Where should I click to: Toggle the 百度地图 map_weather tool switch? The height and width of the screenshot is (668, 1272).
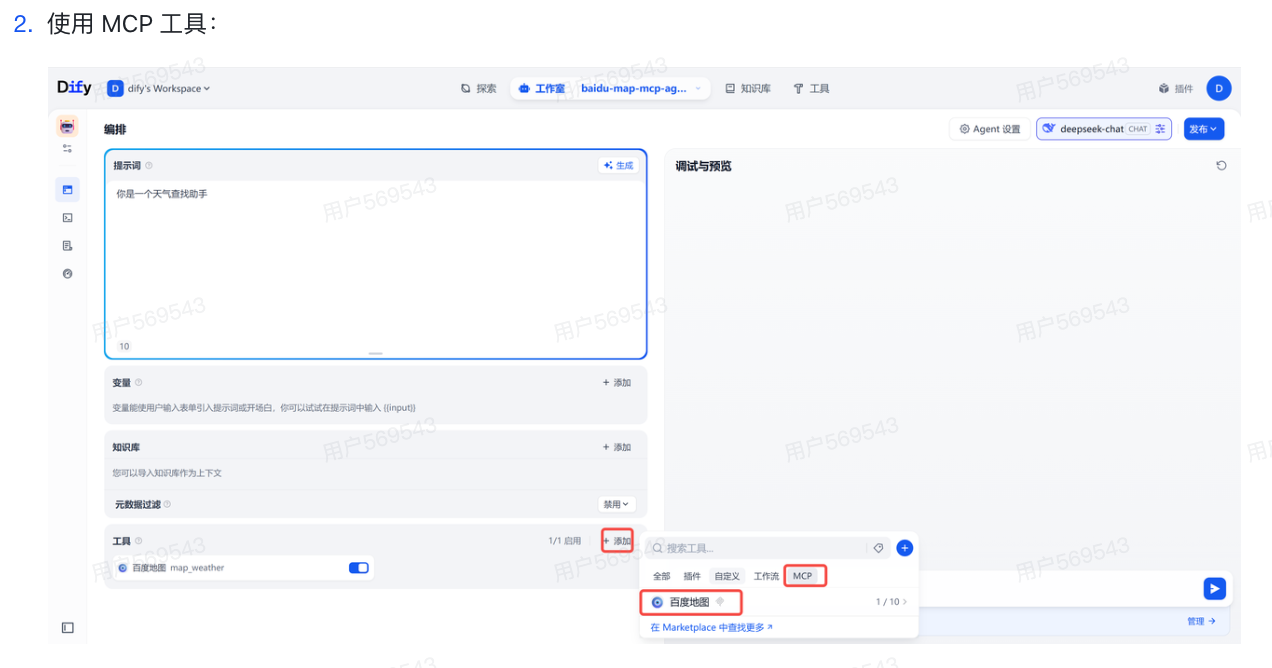358,567
